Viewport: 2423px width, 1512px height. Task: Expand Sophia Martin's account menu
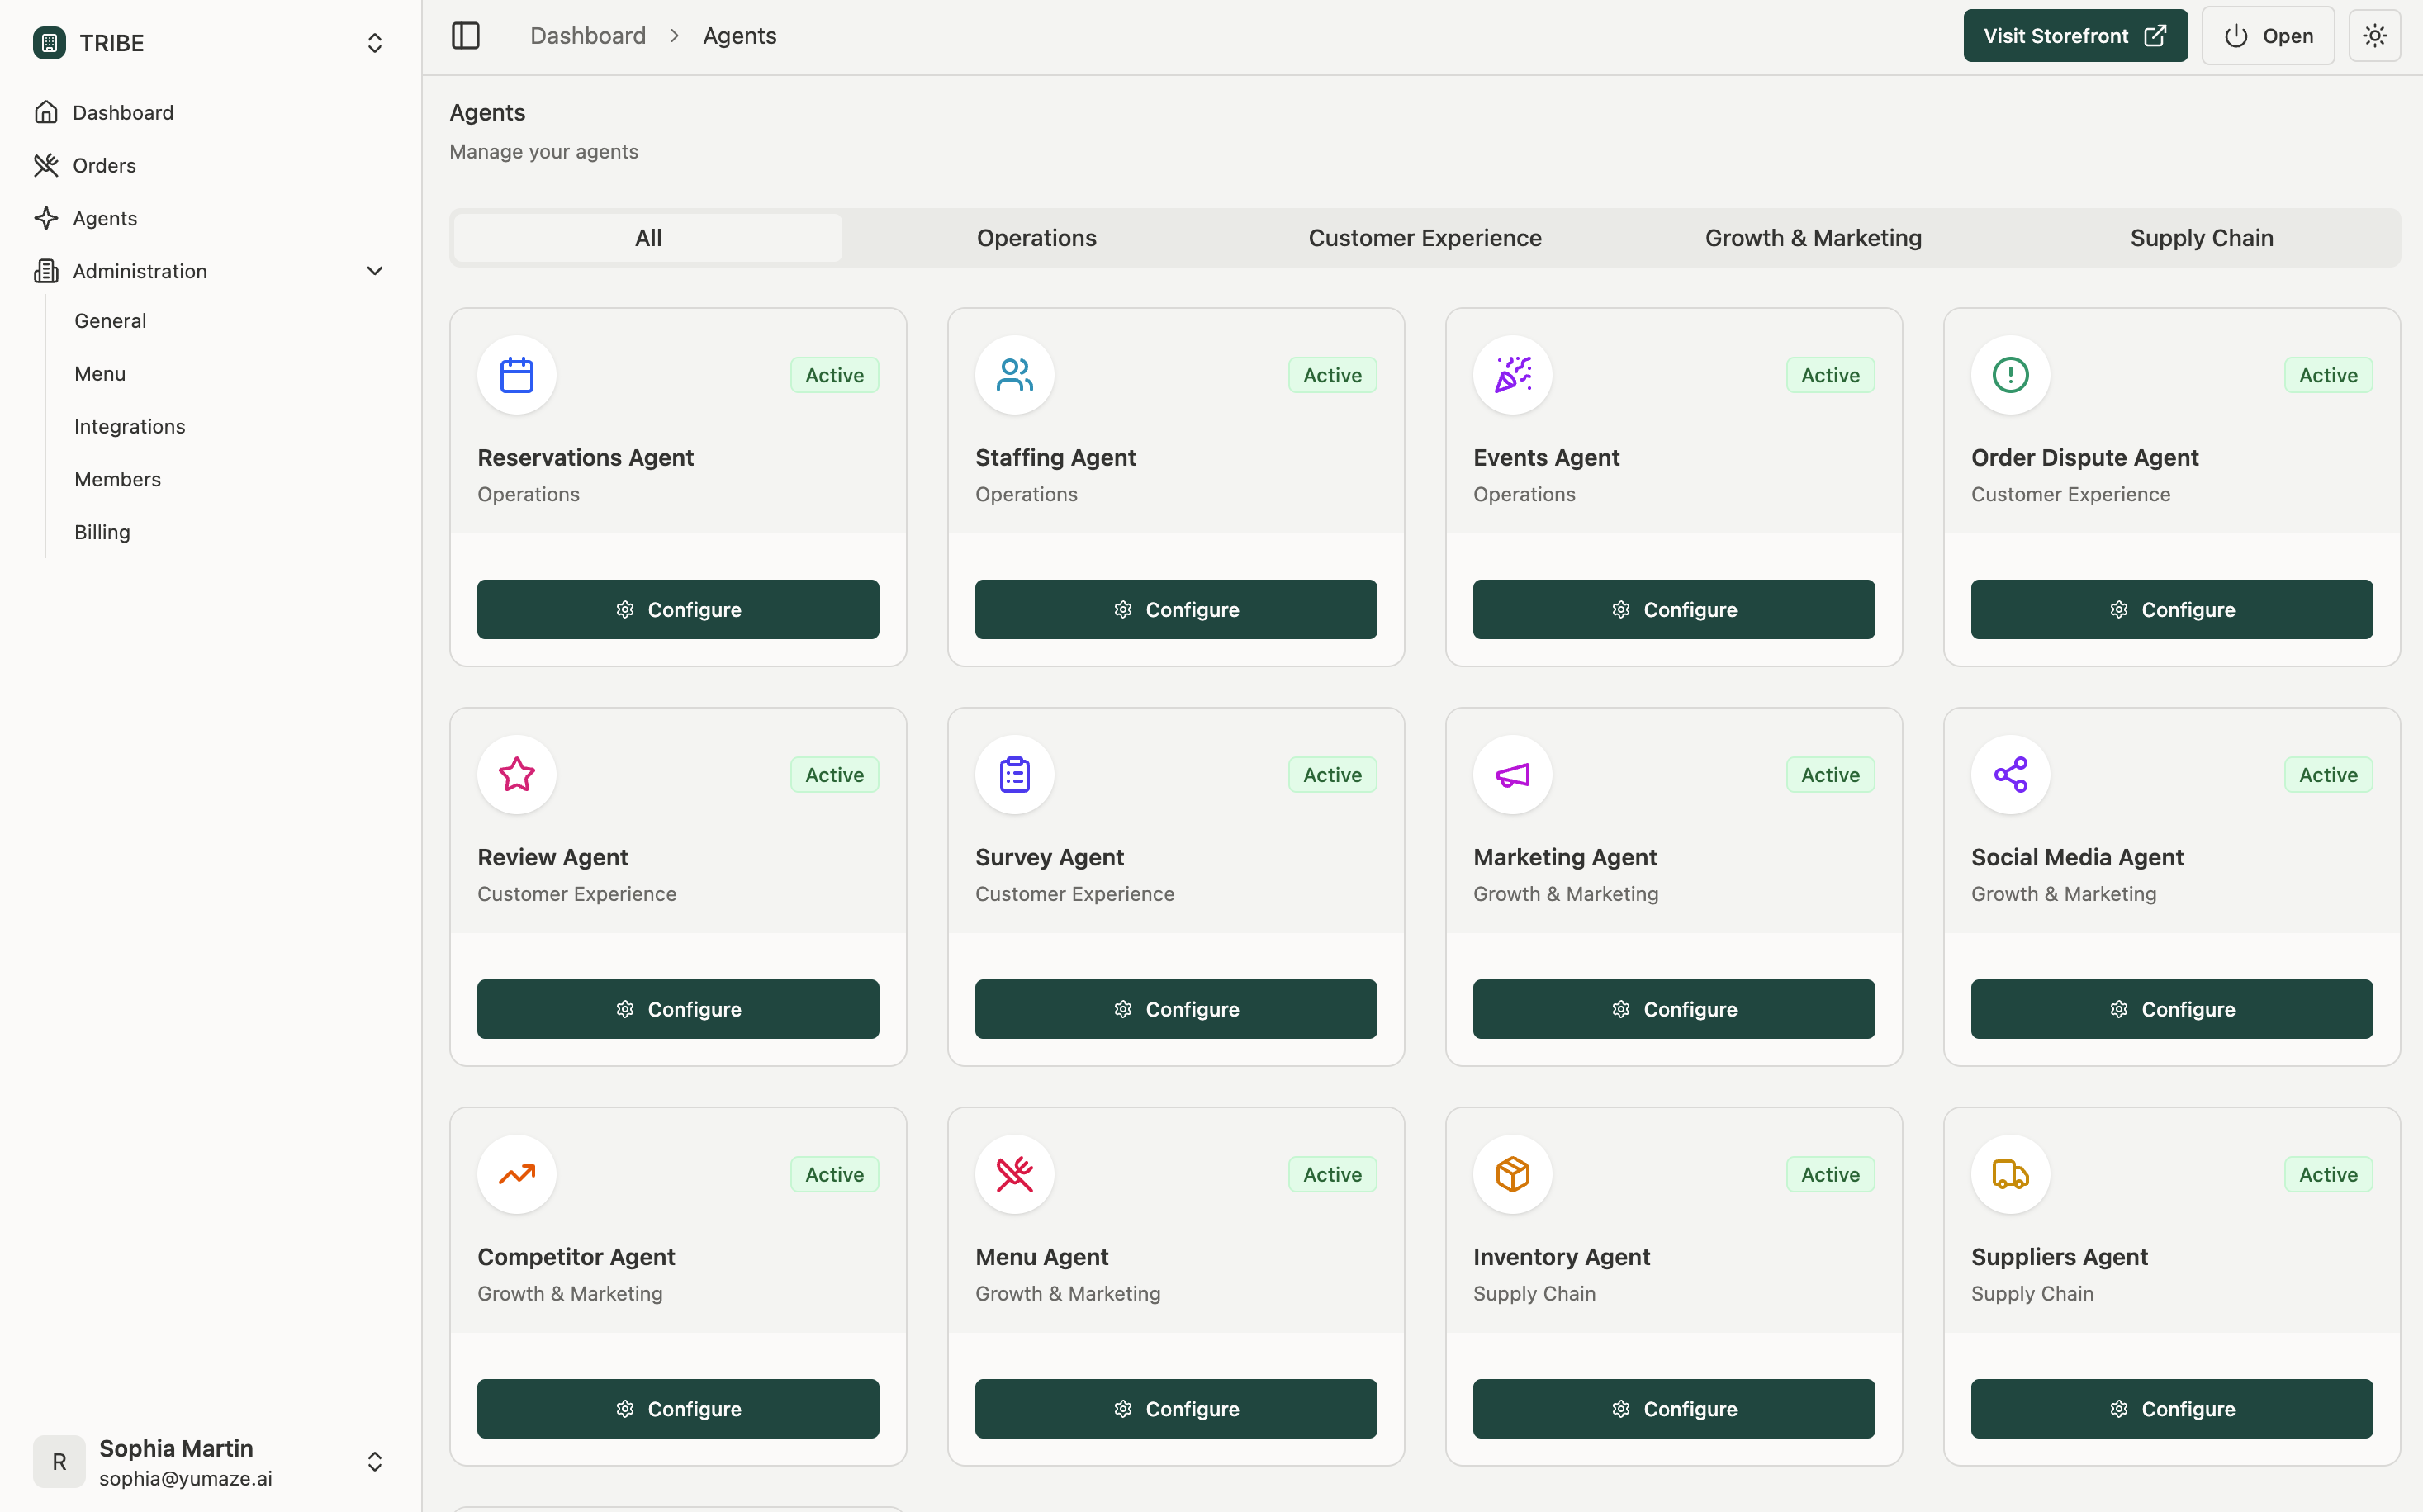374,1461
